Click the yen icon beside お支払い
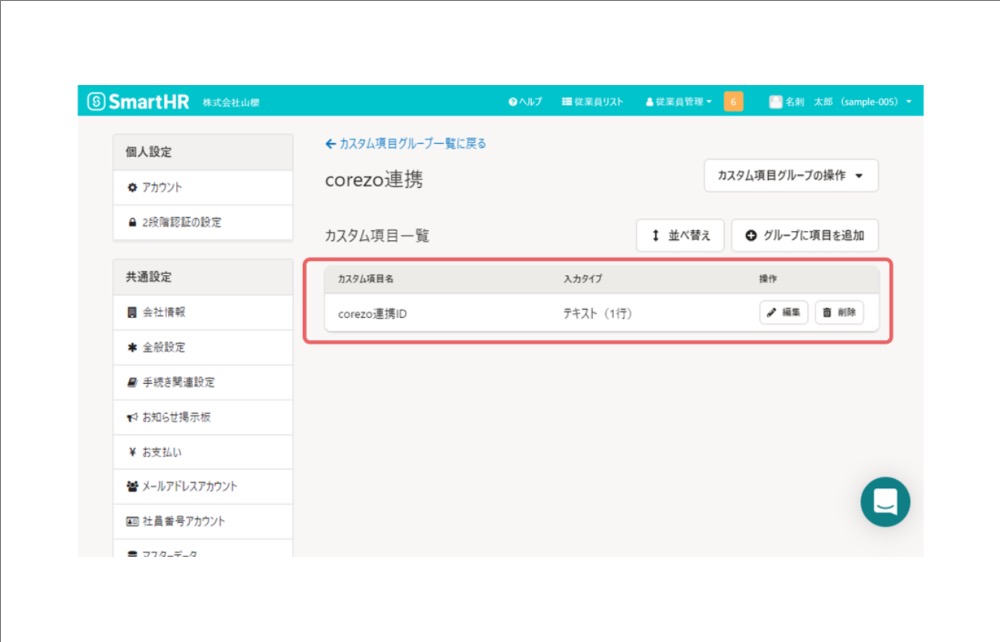 click(132, 452)
